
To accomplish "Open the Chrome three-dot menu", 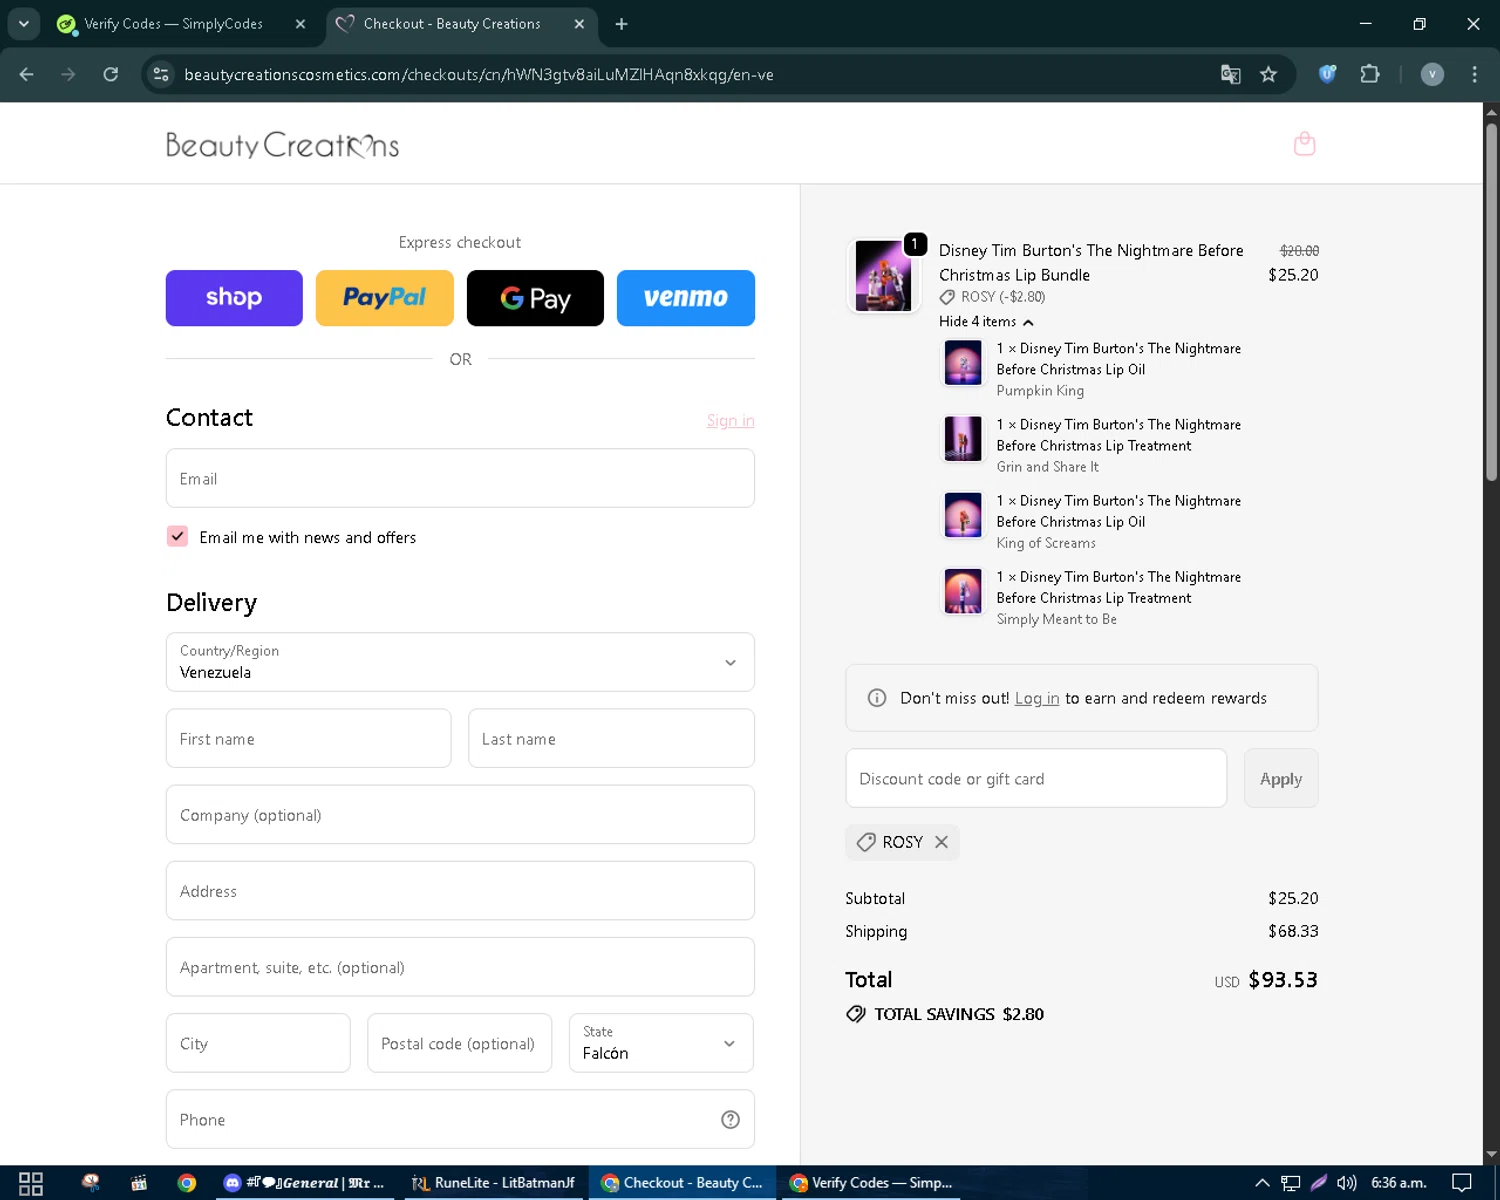I will coord(1474,74).
